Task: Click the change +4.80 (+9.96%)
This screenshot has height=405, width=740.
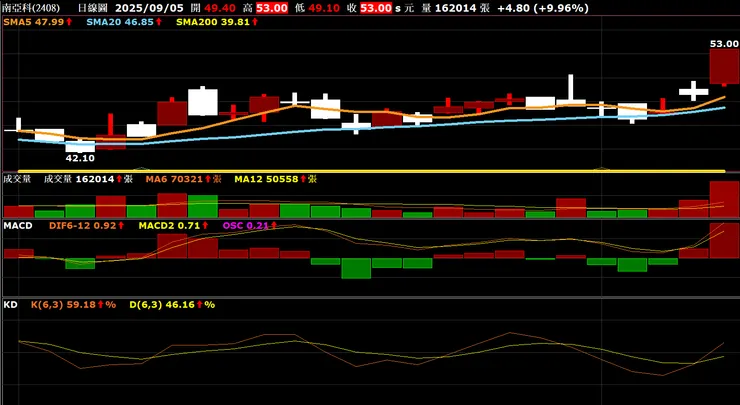Action: coord(543,8)
